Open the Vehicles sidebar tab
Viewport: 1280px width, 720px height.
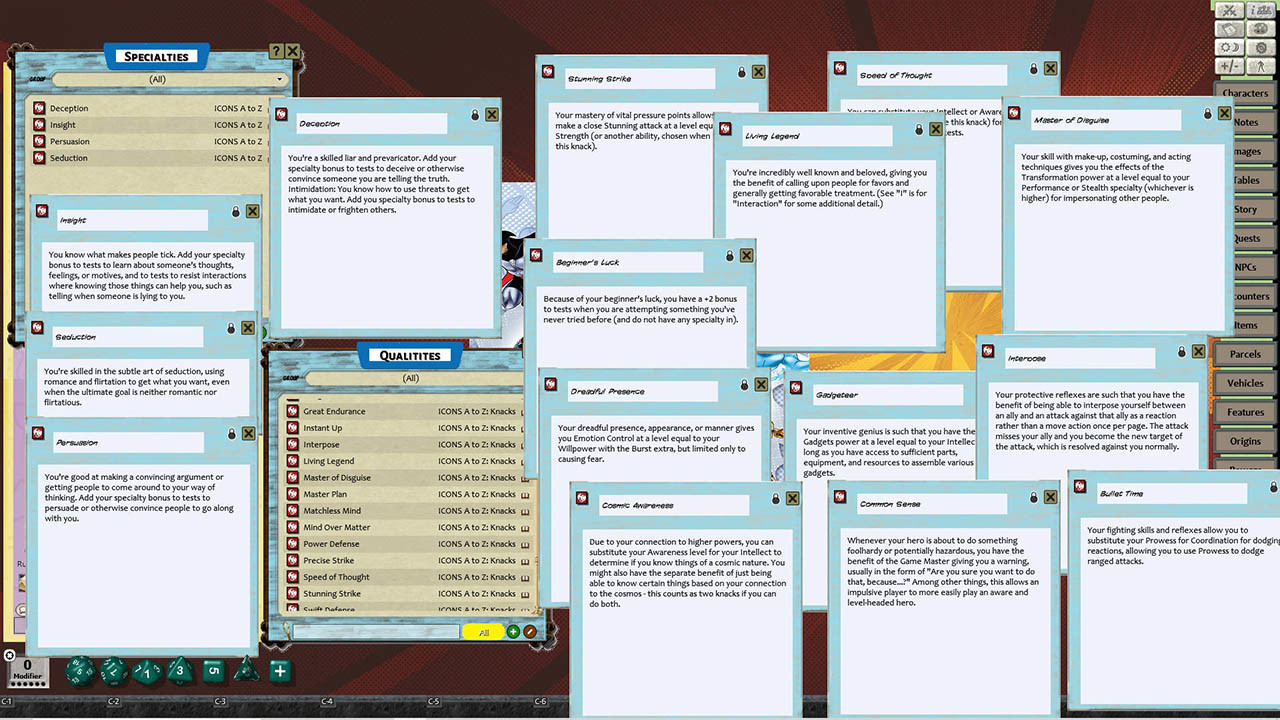[x=1245, y=383]
